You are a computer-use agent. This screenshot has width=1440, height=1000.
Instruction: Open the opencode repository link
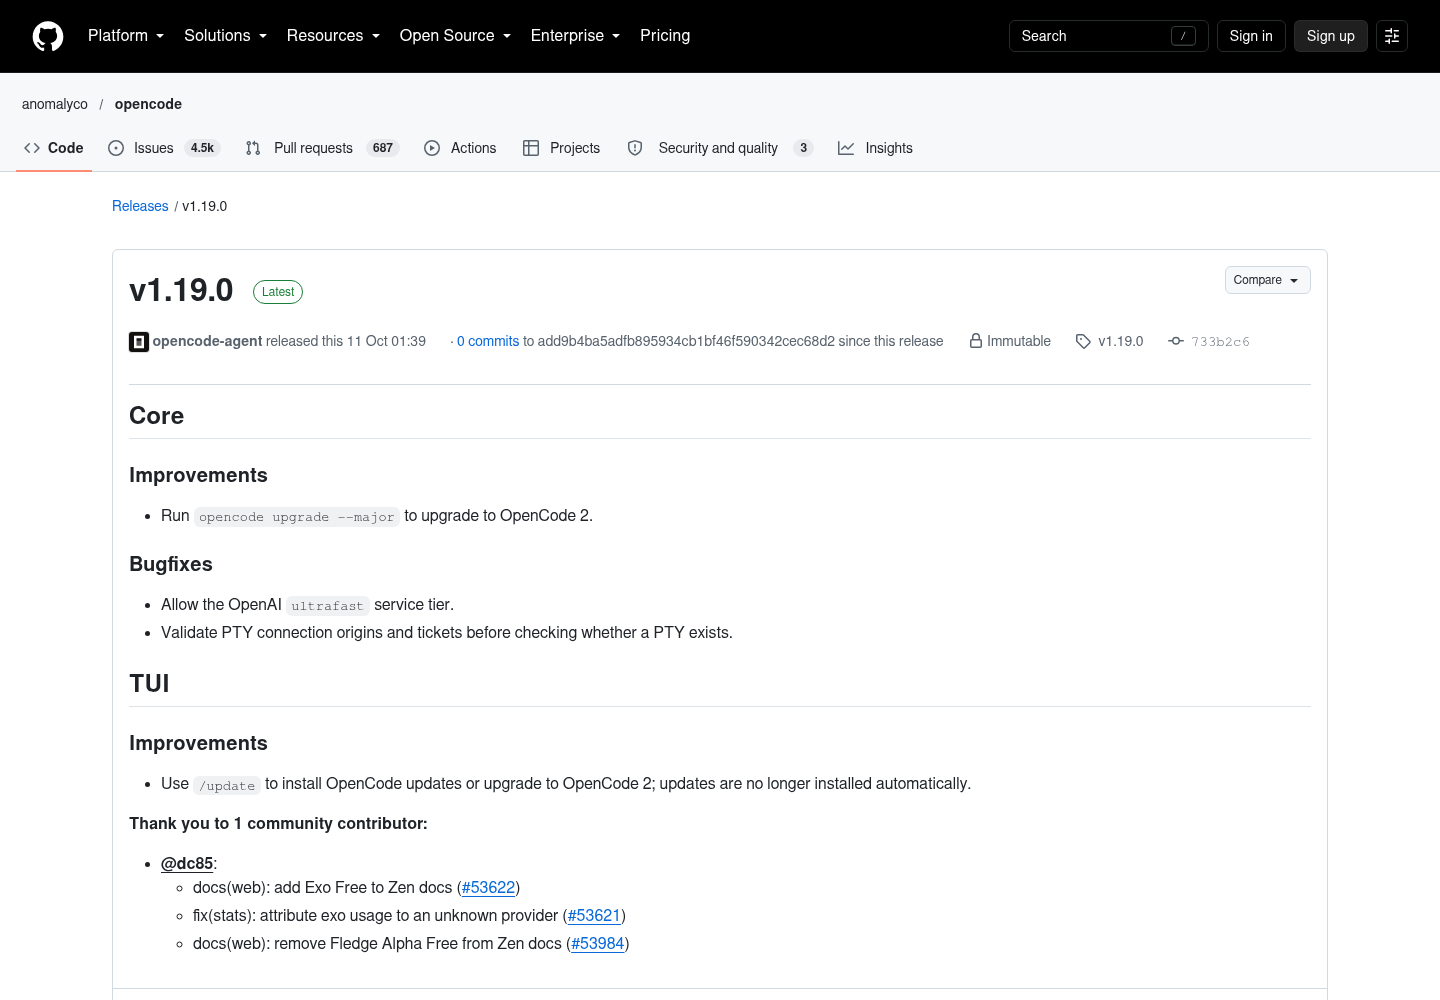coord(148,104)
